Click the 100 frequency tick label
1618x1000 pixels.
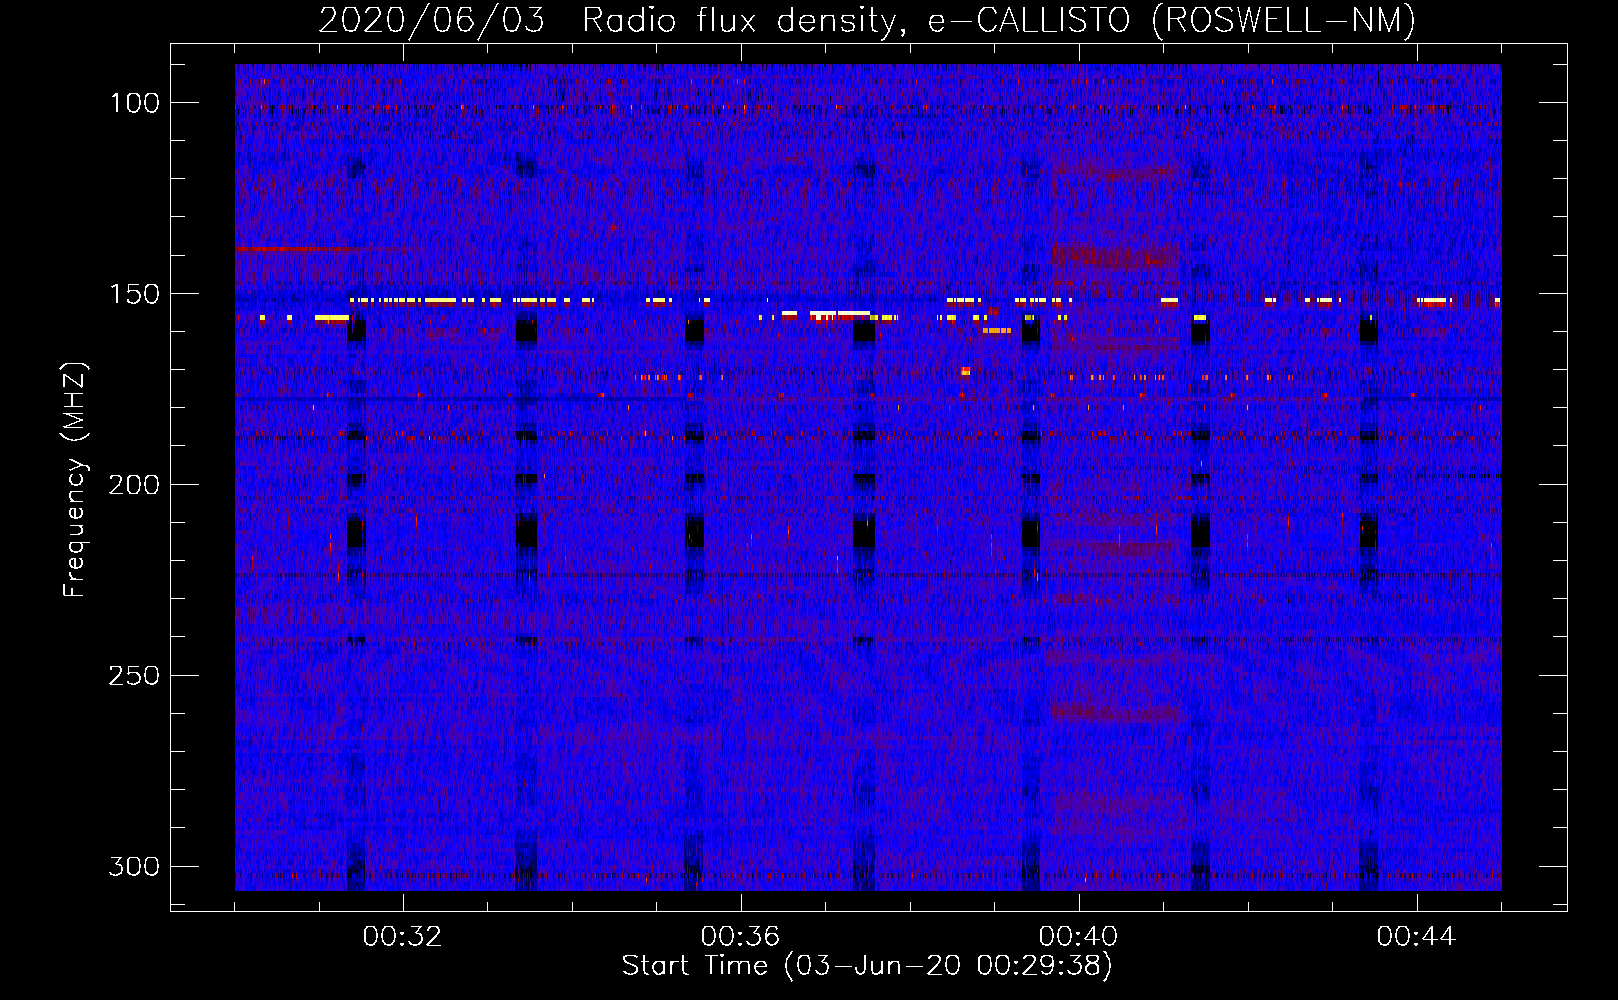135,103
